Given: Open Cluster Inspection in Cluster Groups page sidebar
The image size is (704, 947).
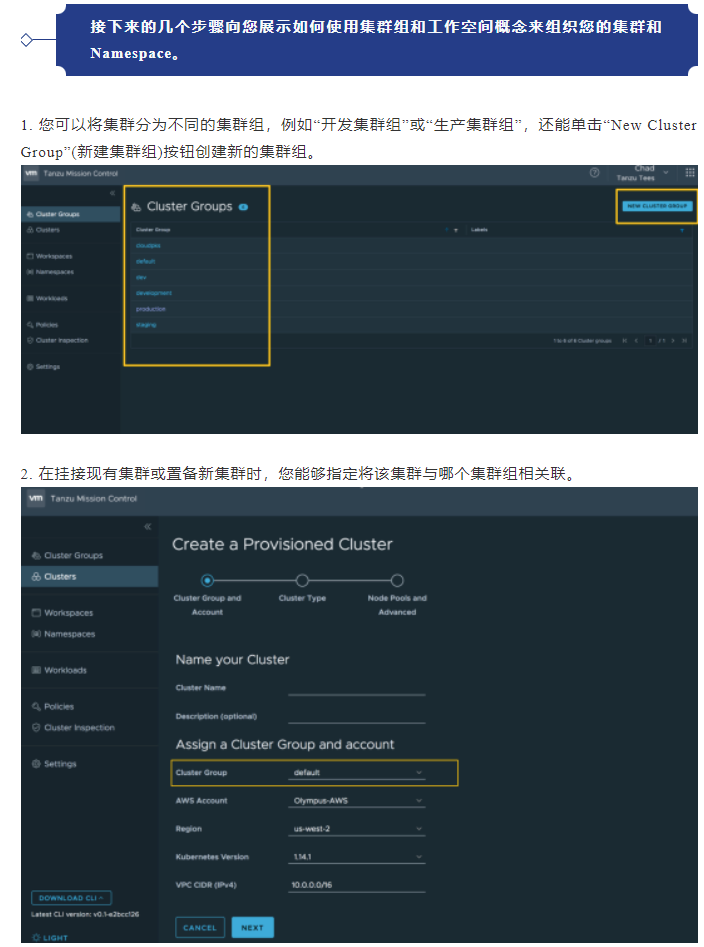Looking at the screenshot, I should (x=57, y=341).
